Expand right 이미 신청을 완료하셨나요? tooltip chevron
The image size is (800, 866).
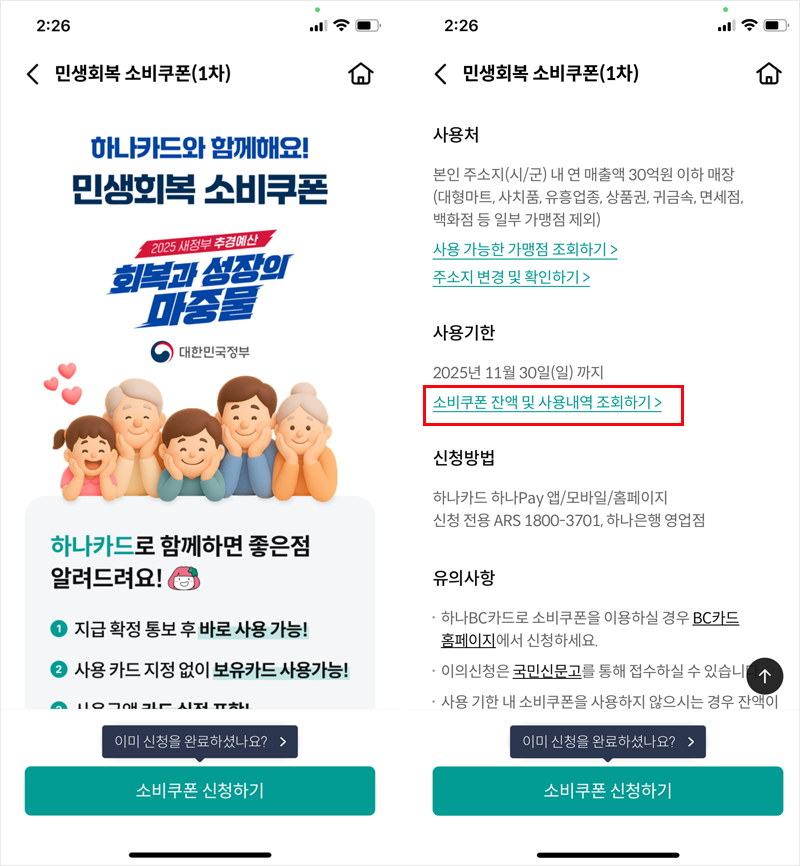(x=691, y=742)
